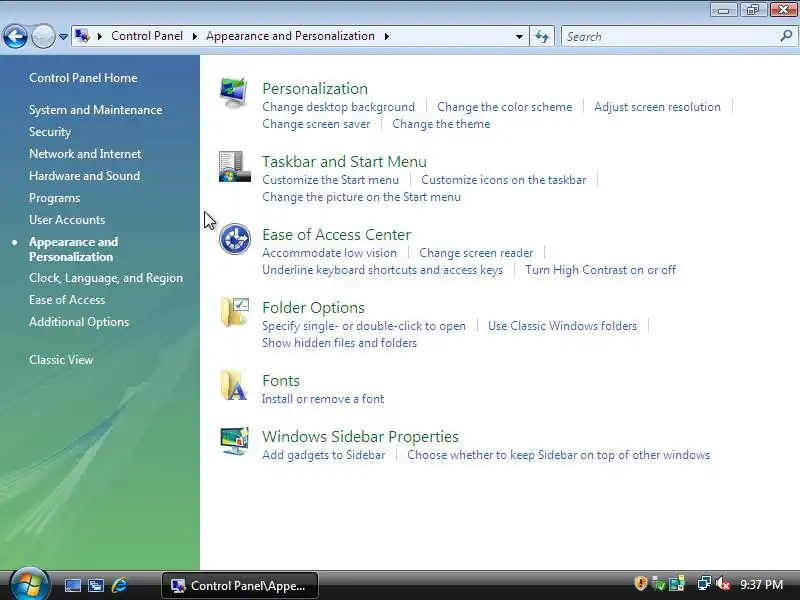
Task: Click Adjust screen resolution
Action: coord(657,107)
